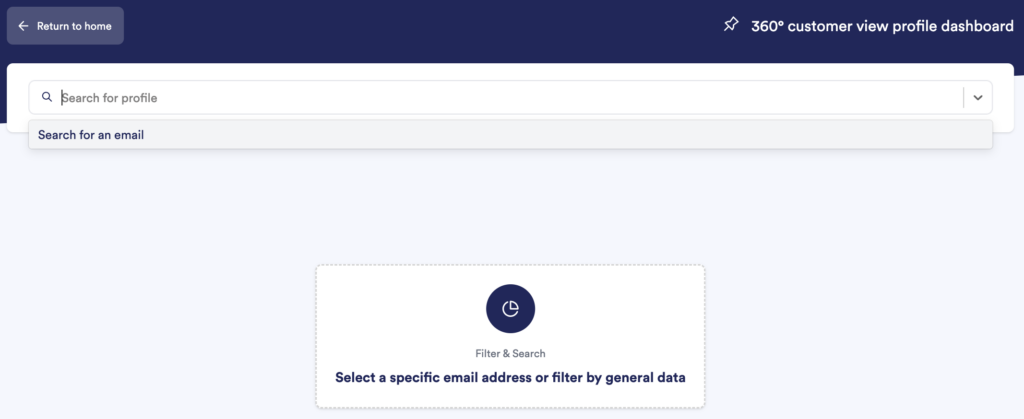1024x419 pixels.
Task: Click the back arrow icon
Action: click(x=23, y=26)
